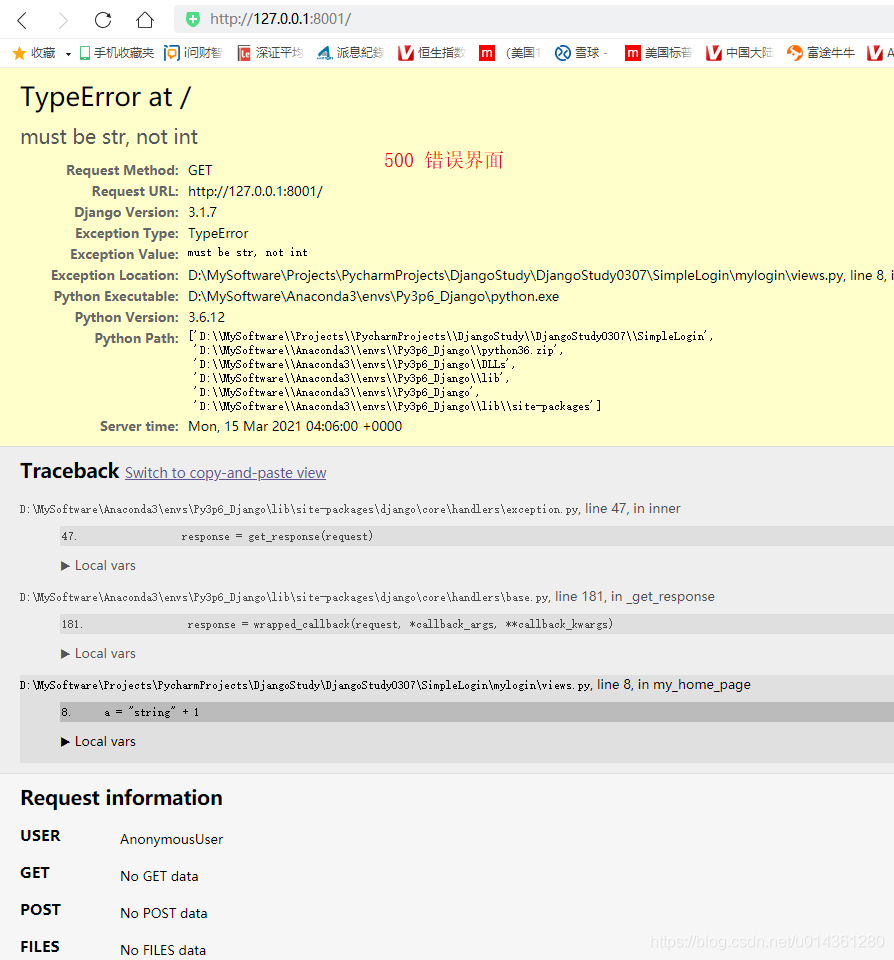Click traceback code line 181 wrapped_callback
The height and width of the screenshot is (960, 894).
point(477,624)
